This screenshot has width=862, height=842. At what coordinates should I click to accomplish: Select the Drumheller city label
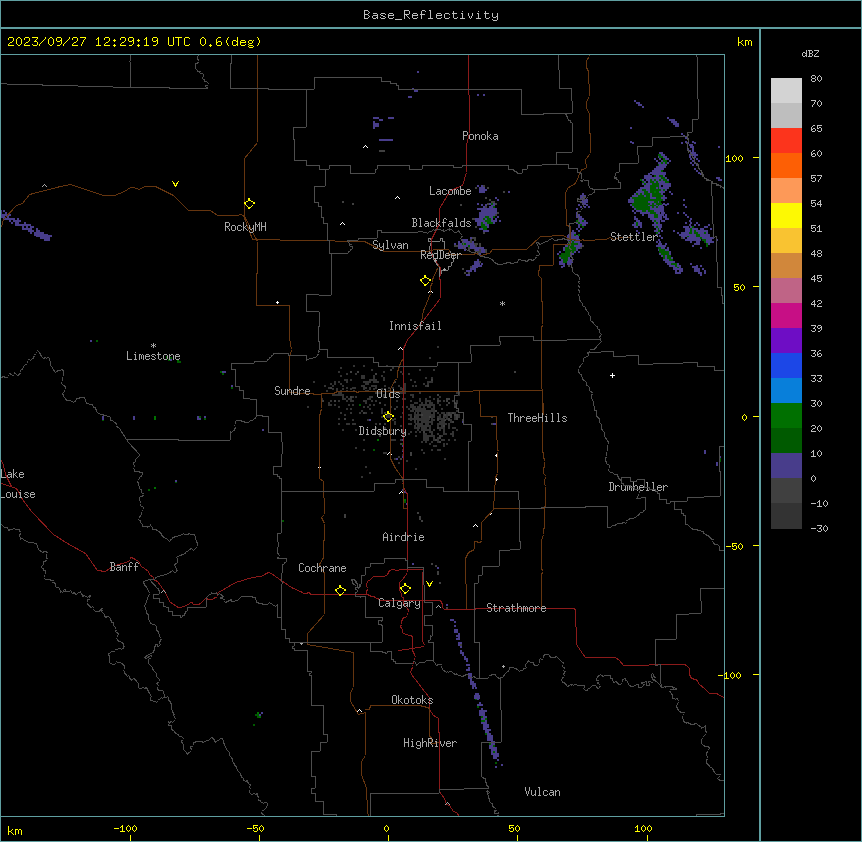638,487
